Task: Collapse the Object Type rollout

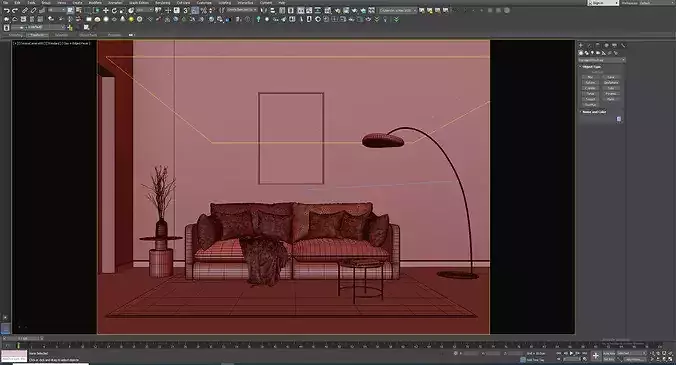Action: (591, 67)
